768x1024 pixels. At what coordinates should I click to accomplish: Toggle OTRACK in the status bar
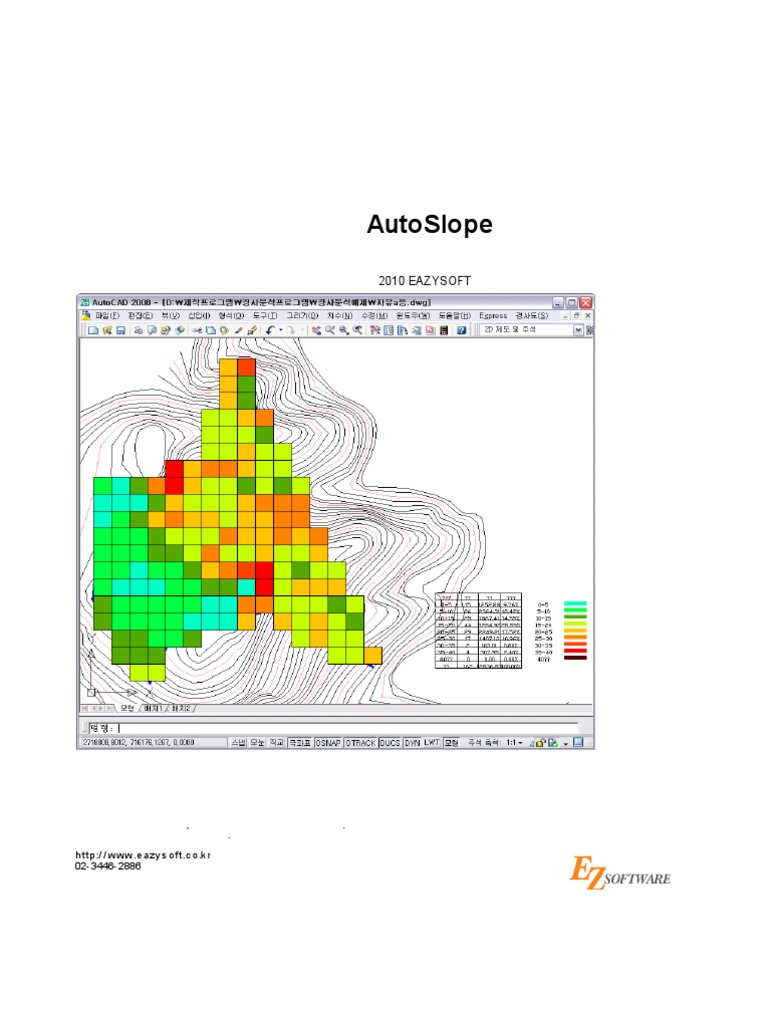pos(360,743)
